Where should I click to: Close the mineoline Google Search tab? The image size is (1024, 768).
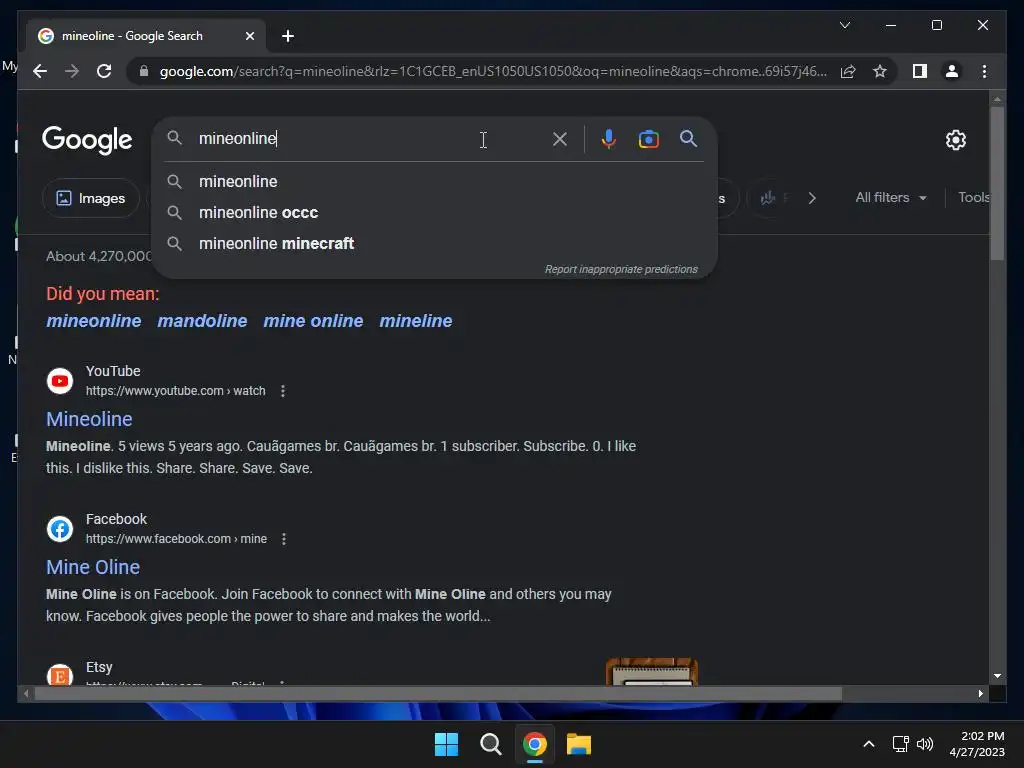tap(249, 36)
